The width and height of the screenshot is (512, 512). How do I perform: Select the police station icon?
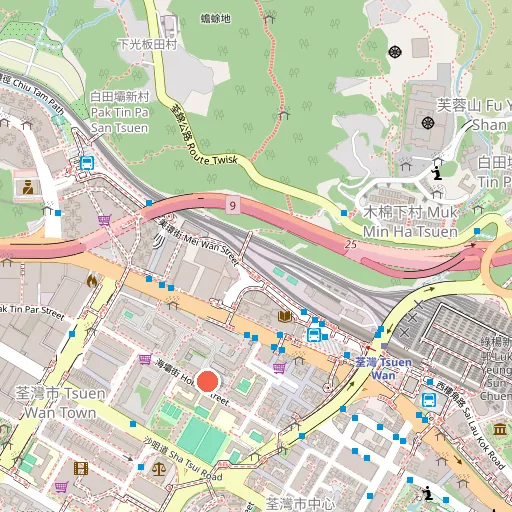28,188
